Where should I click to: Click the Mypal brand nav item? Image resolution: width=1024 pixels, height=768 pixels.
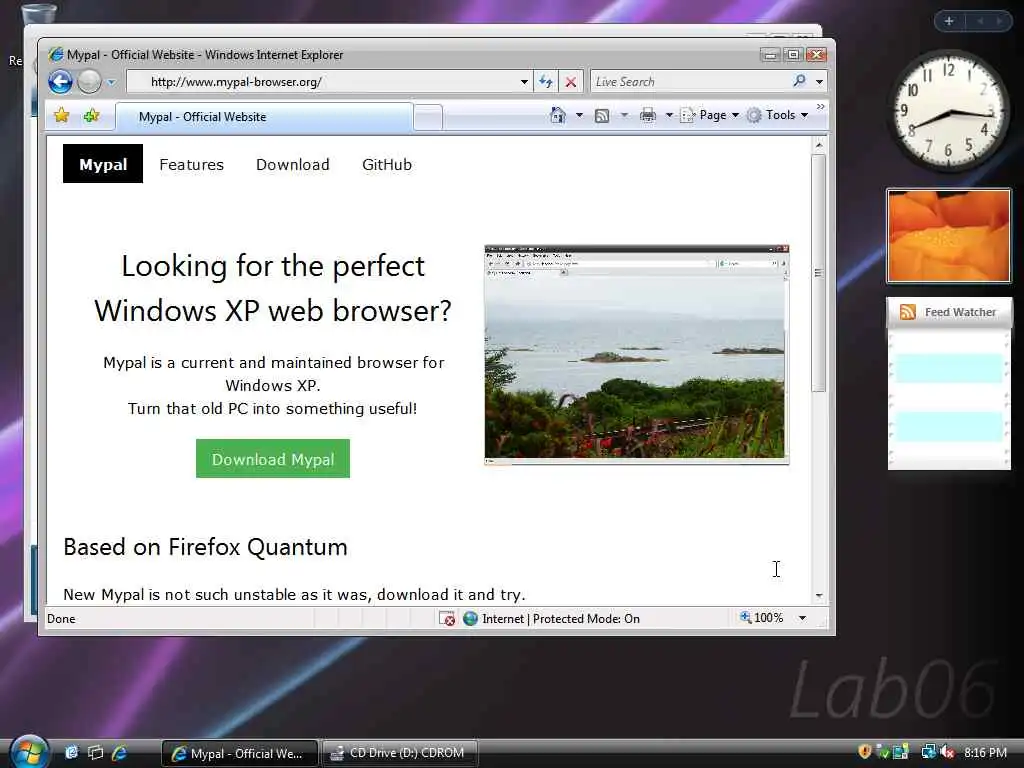coord(103,164)
